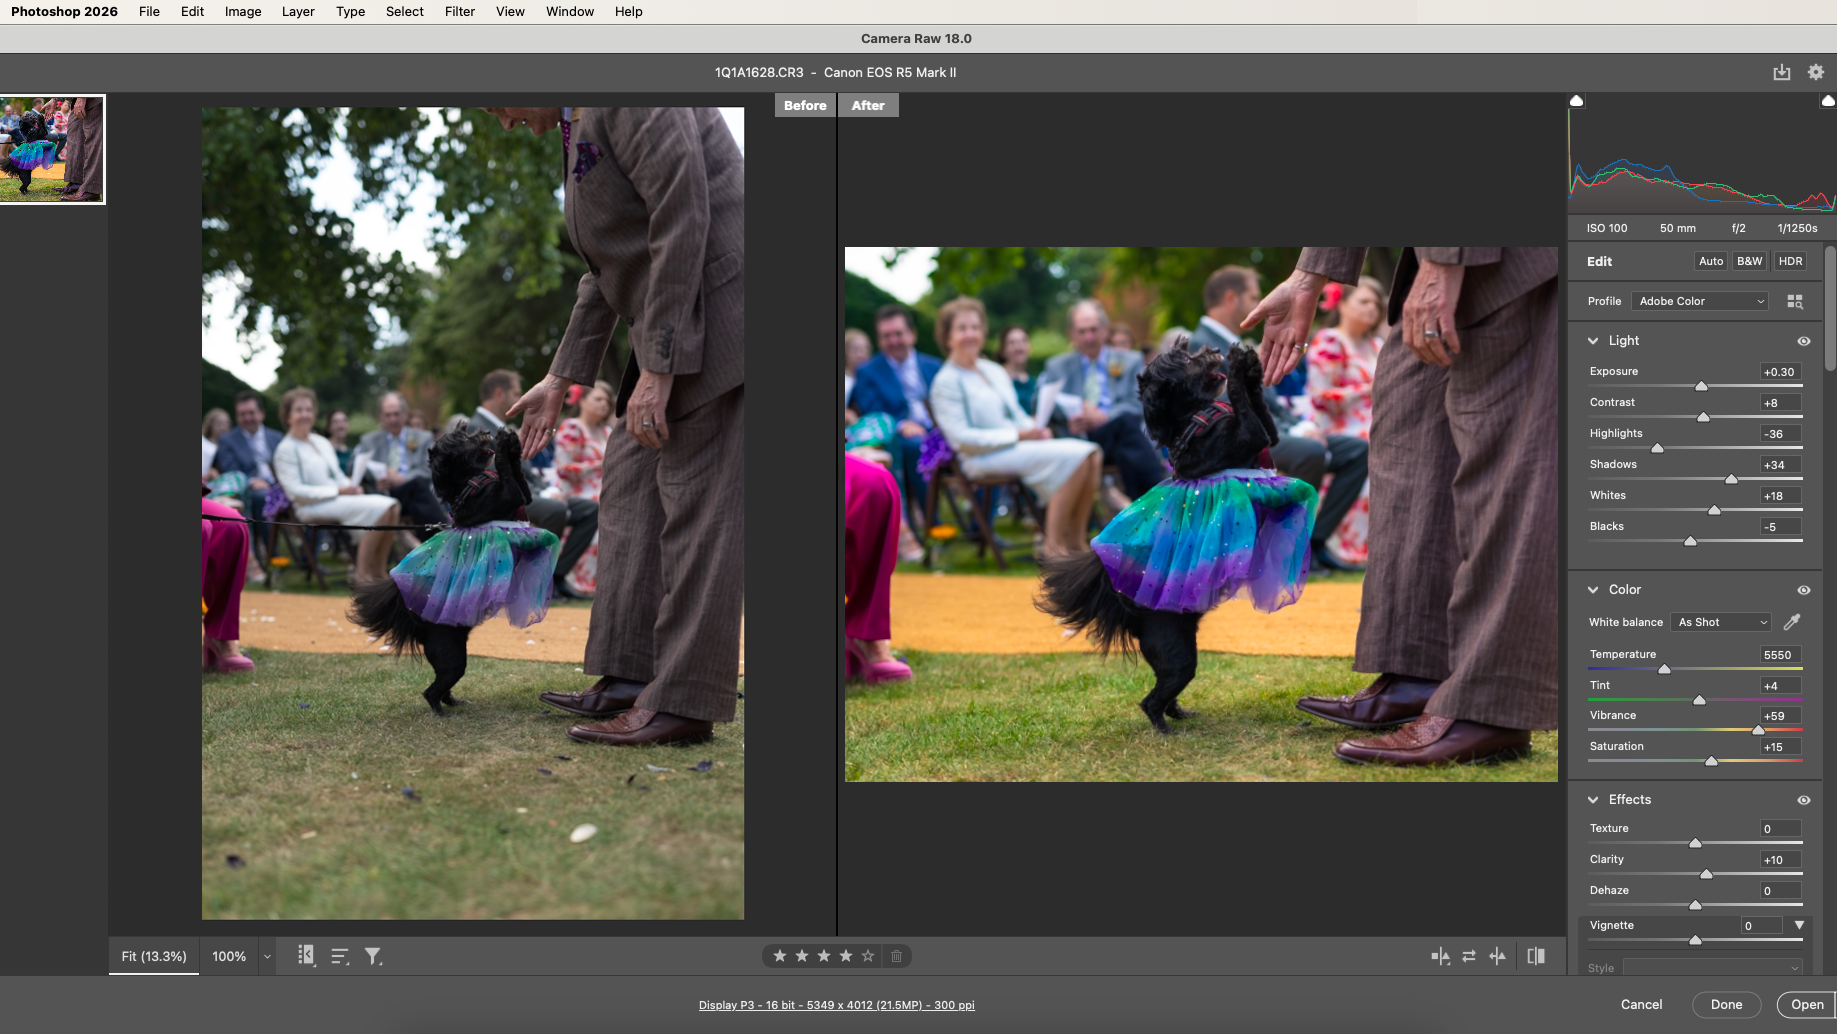Image resolution: width=1837 pixels, height=1034 pixels.
Task: Open the filmstrip filter funnel icon
Action: click(x=372, y=956)
